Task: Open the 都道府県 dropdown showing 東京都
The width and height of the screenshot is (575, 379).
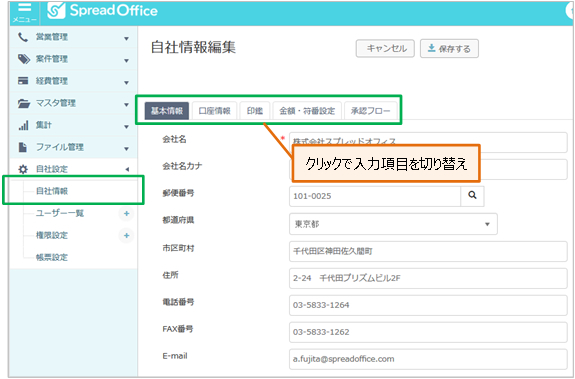Action: 393,224
